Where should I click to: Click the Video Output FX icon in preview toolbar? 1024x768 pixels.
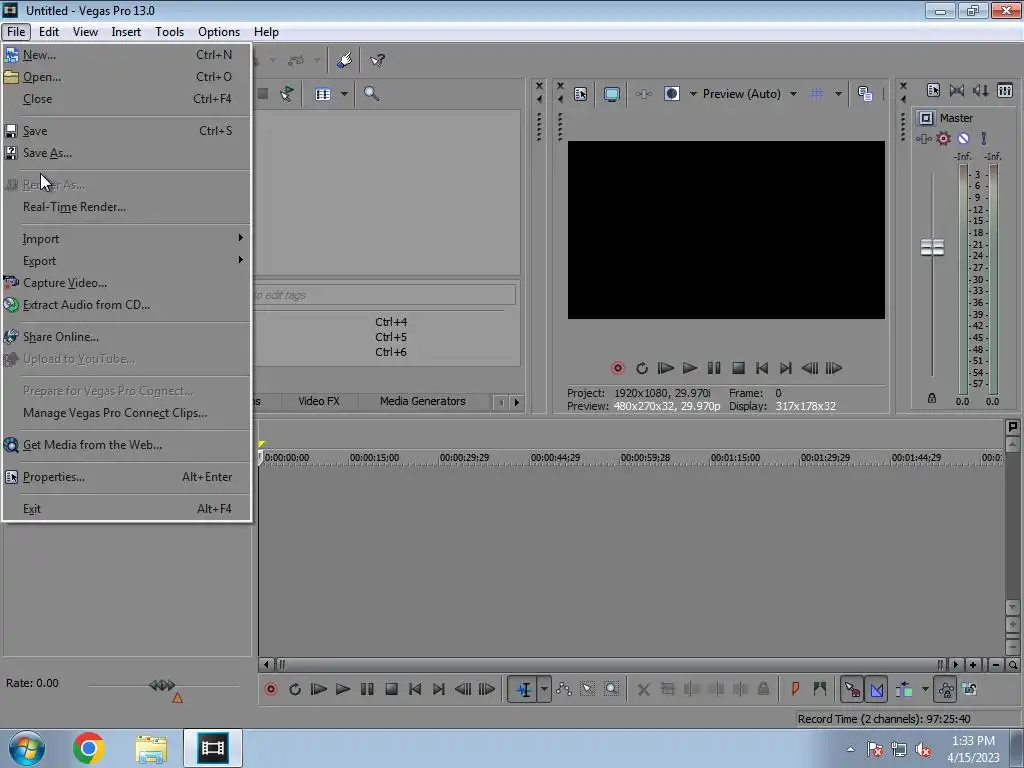(644, 94)
